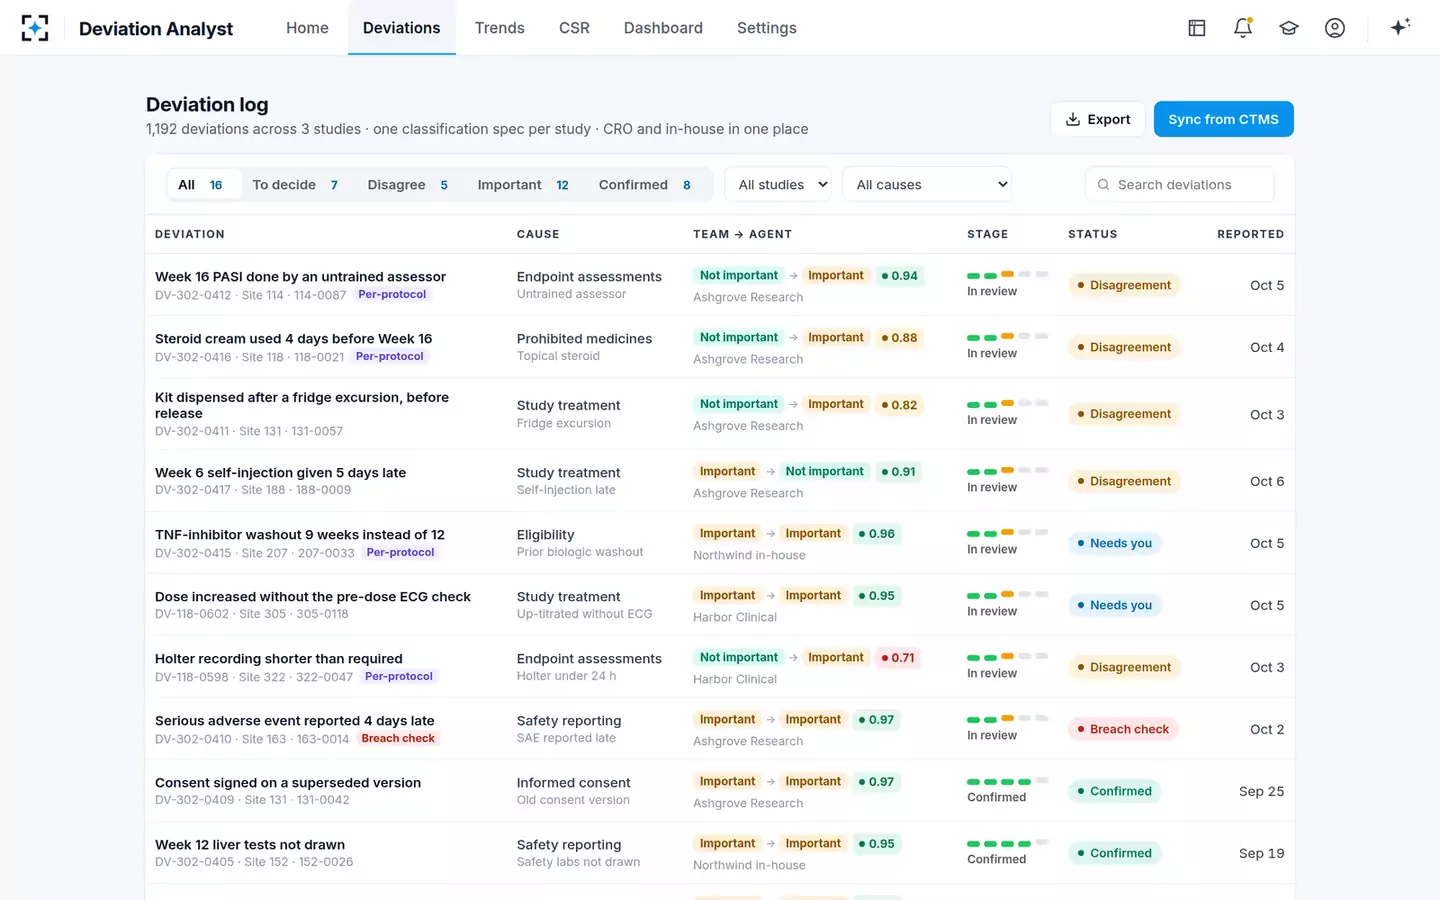Click the Status column header

pos(1093,234)
